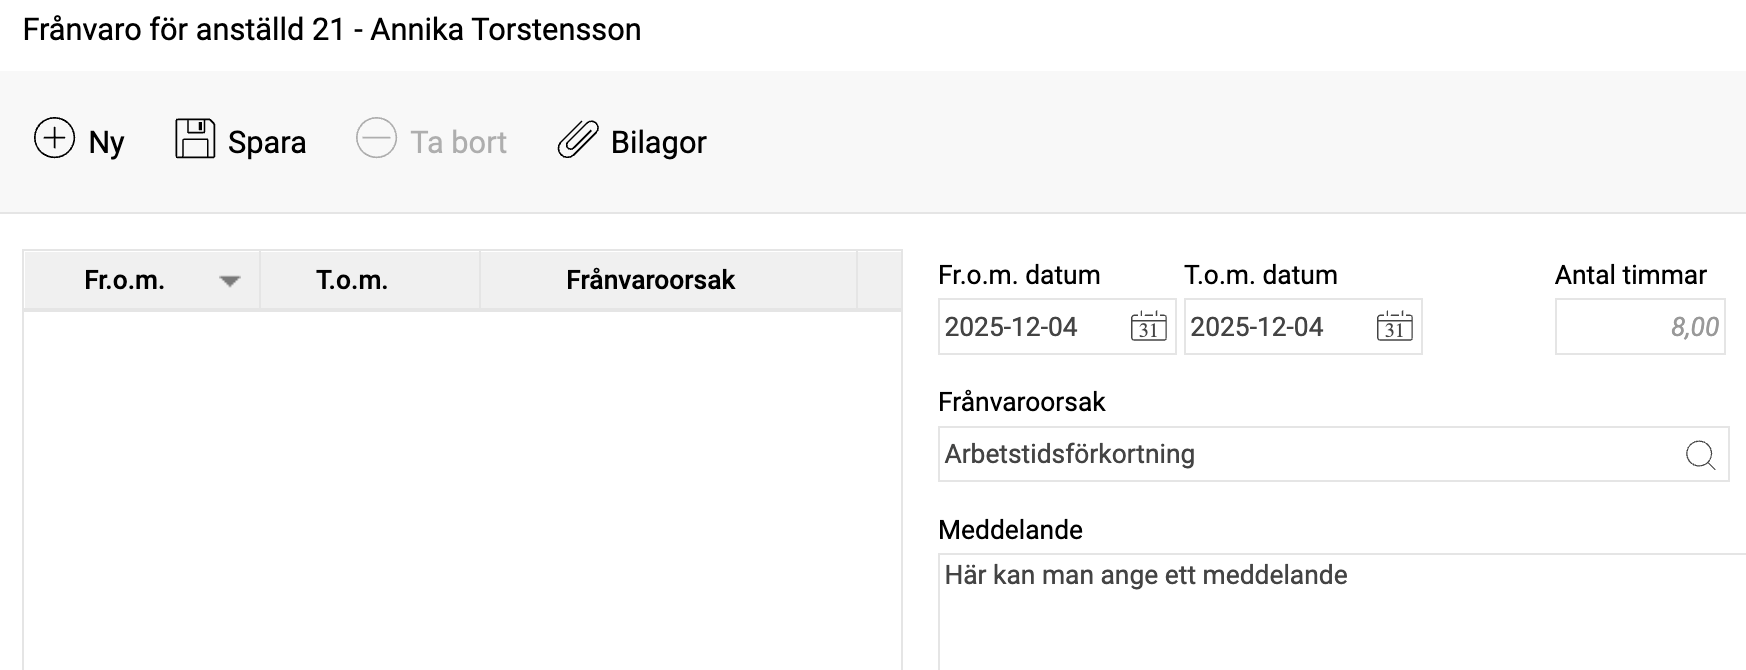Viewport: 1746px width, 670px height.
Task: Click the paperclip Bilagor icon
Action: click(577, 140)
